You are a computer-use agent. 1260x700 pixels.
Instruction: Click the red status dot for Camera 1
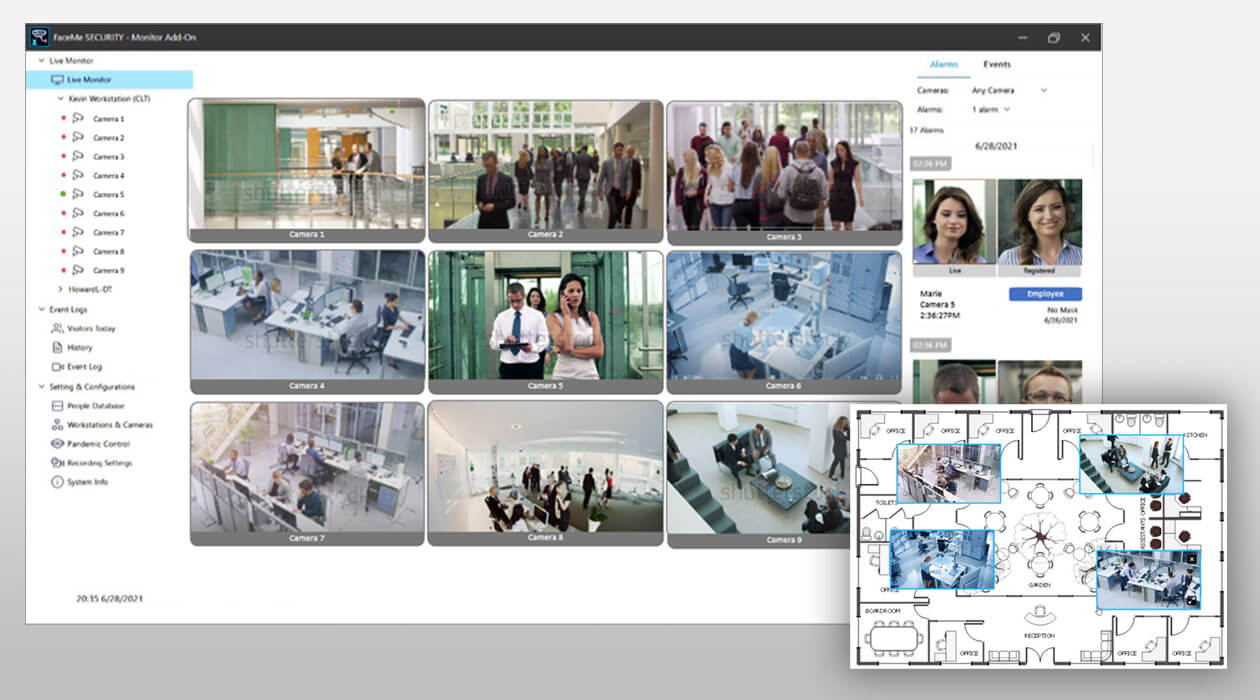tap(63, 119)
